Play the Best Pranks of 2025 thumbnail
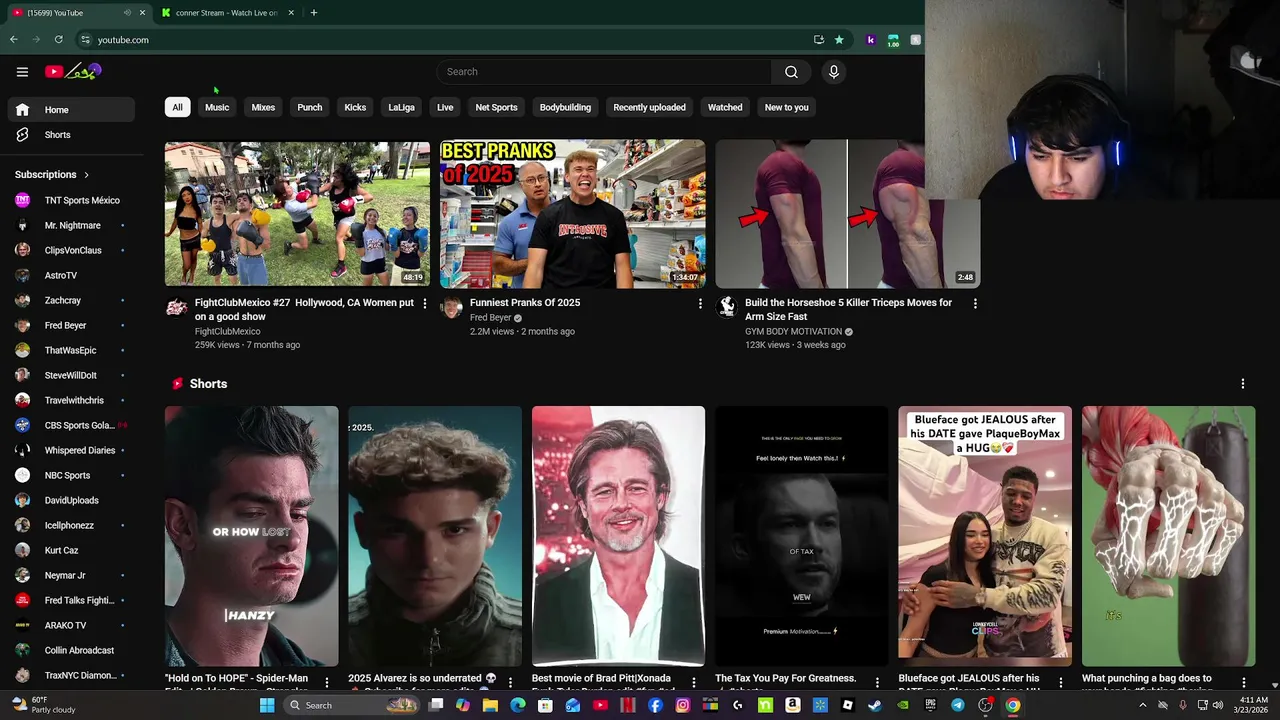This screenshot has height=720, width=1280. [572, 214]
